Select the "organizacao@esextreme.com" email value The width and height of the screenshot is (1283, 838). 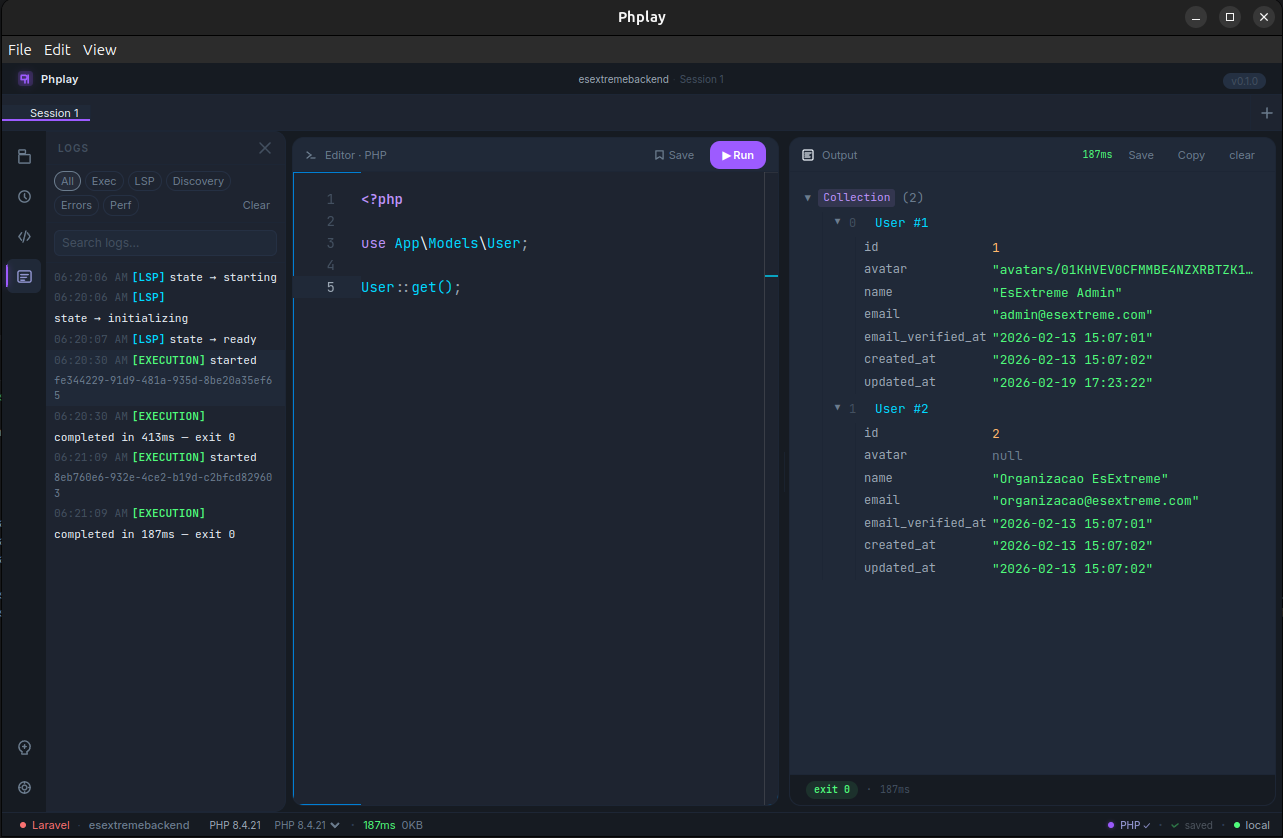click(1095, 501)
